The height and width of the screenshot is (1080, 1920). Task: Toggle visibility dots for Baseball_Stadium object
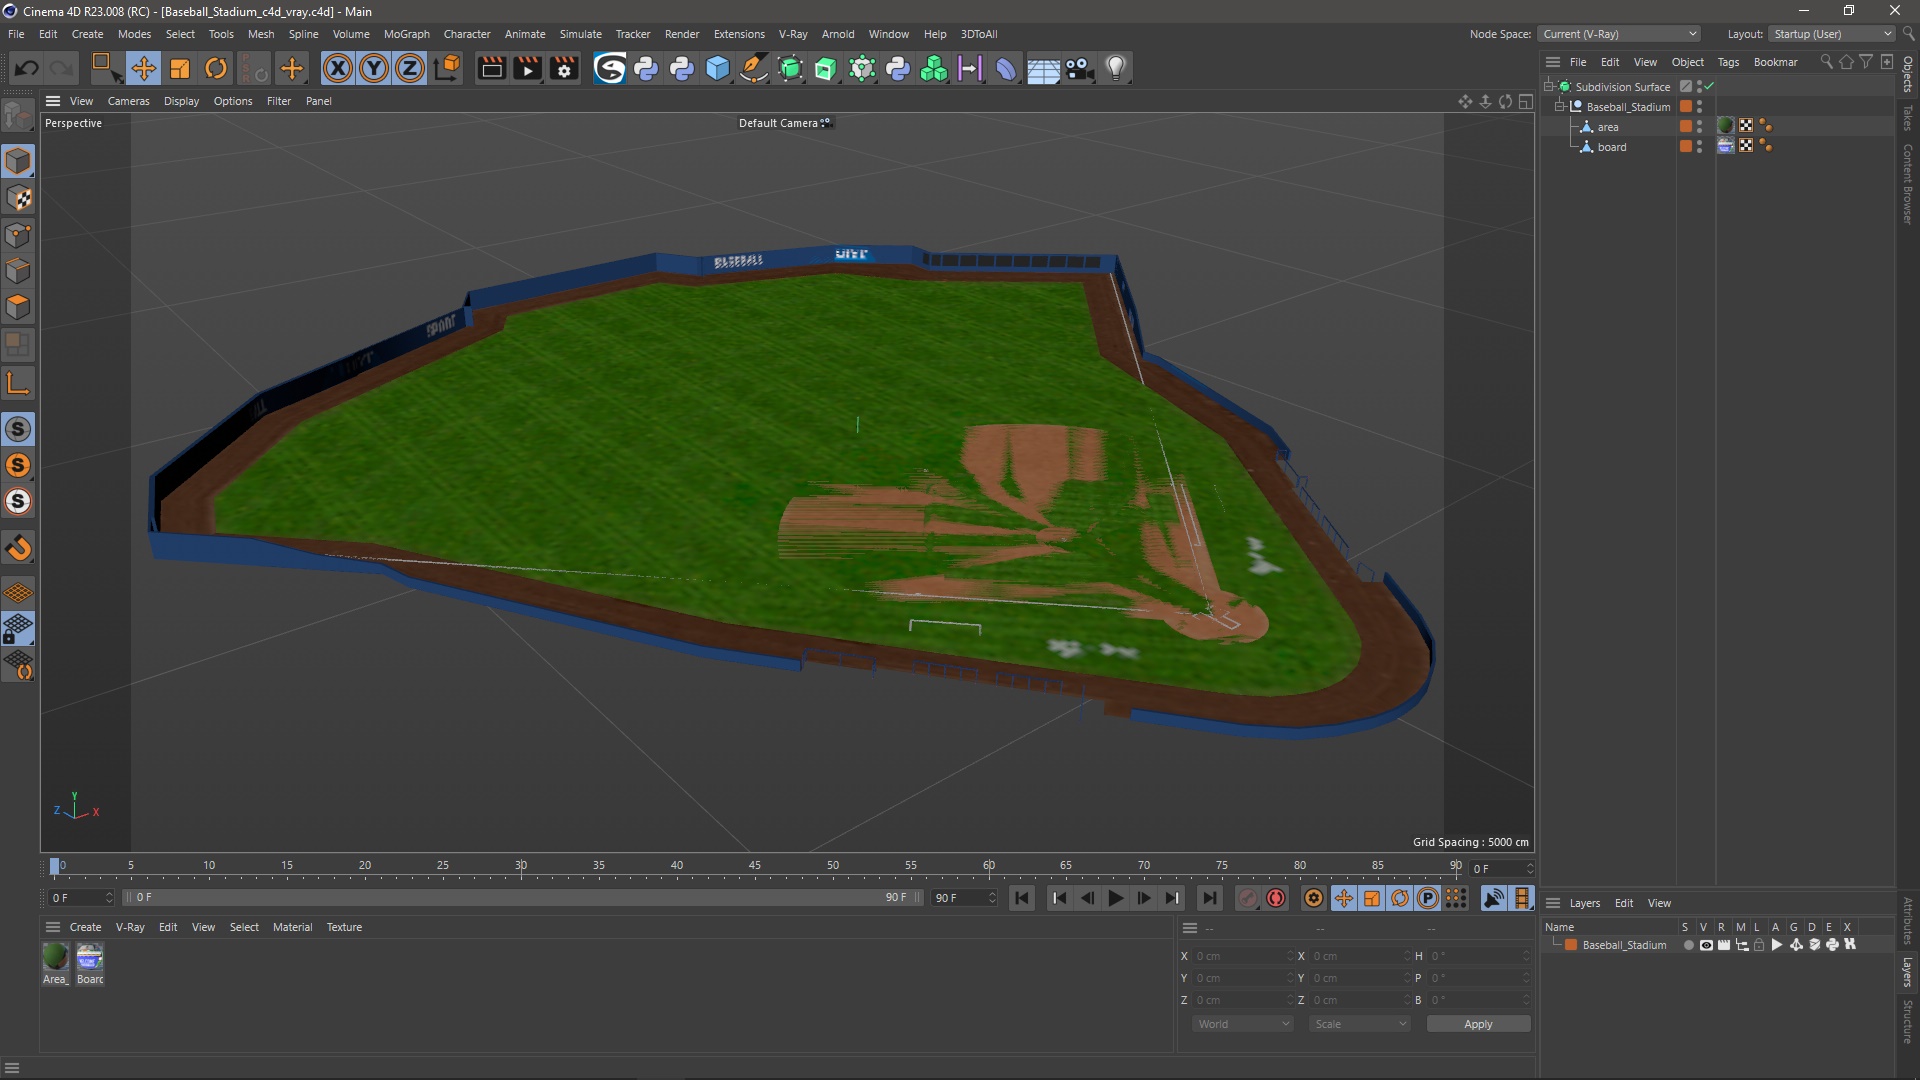[x=1700, y=107]
